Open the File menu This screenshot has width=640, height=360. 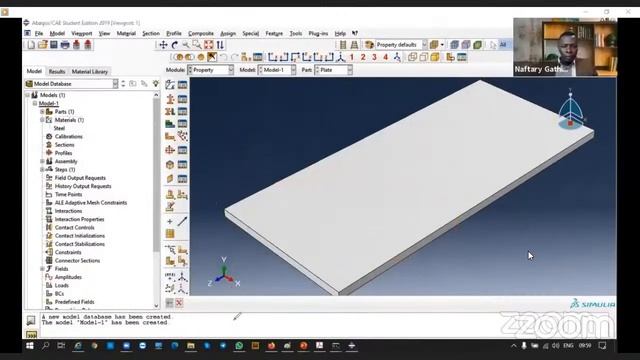39,33
